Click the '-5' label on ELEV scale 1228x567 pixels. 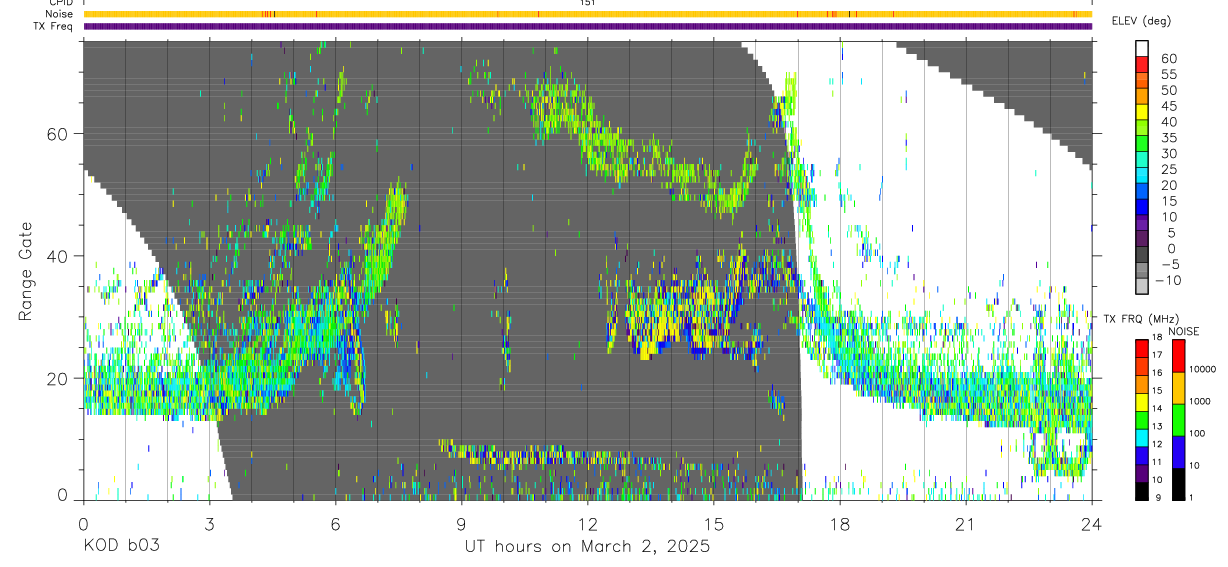(x=1170, y=265)
